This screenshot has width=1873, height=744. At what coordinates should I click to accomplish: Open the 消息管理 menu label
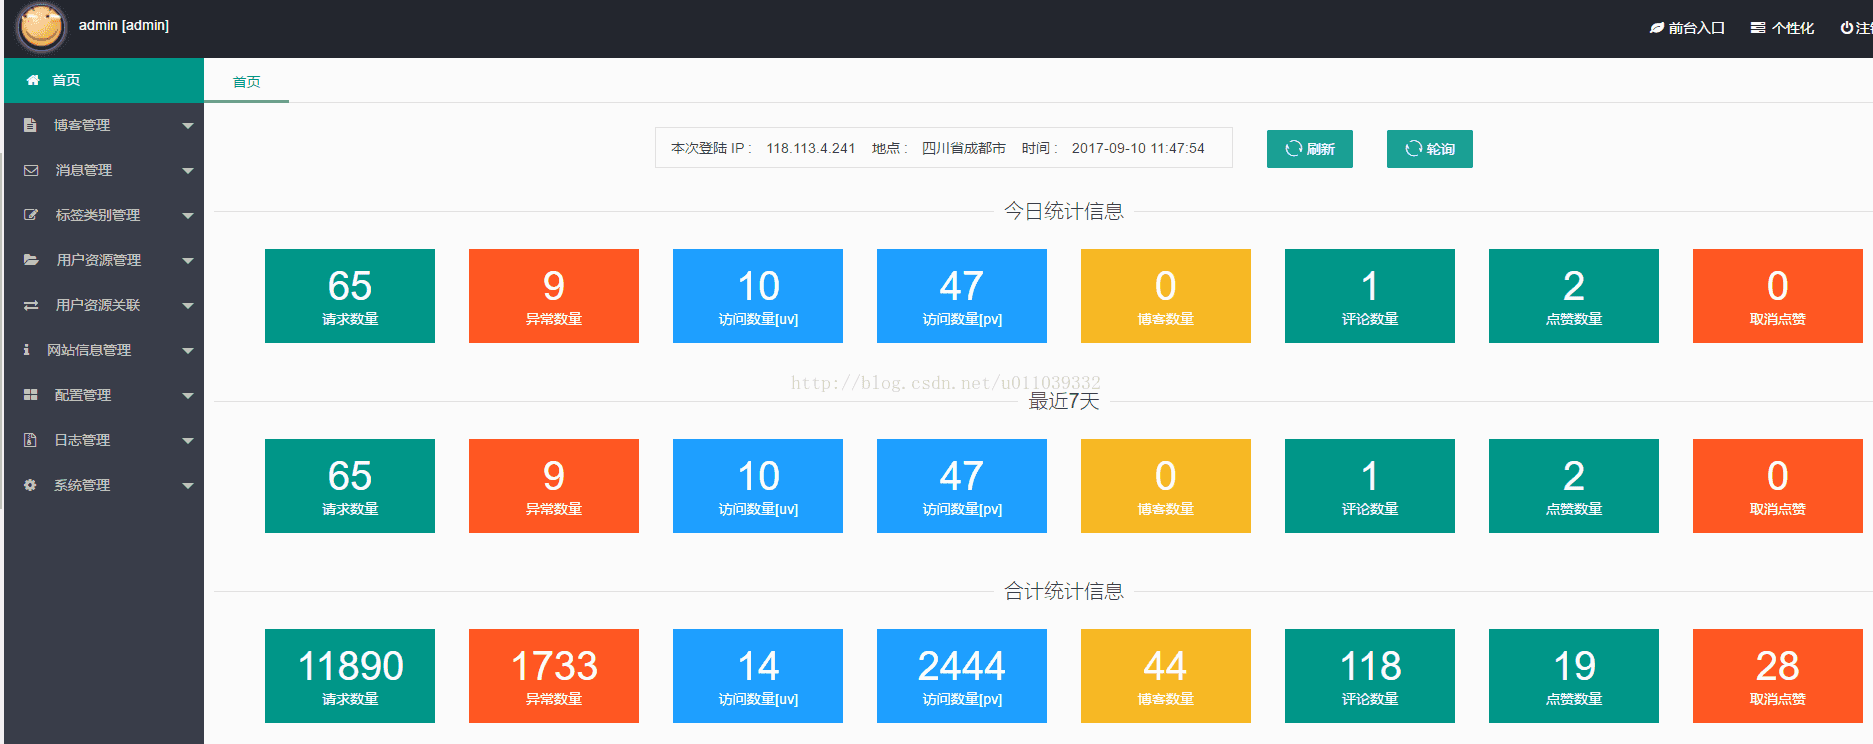83,170
